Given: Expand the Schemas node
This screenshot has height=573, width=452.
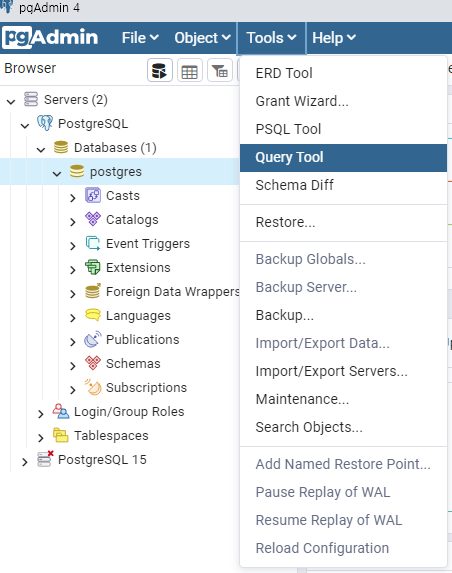Looking at the screenshot, I should 73,366.
